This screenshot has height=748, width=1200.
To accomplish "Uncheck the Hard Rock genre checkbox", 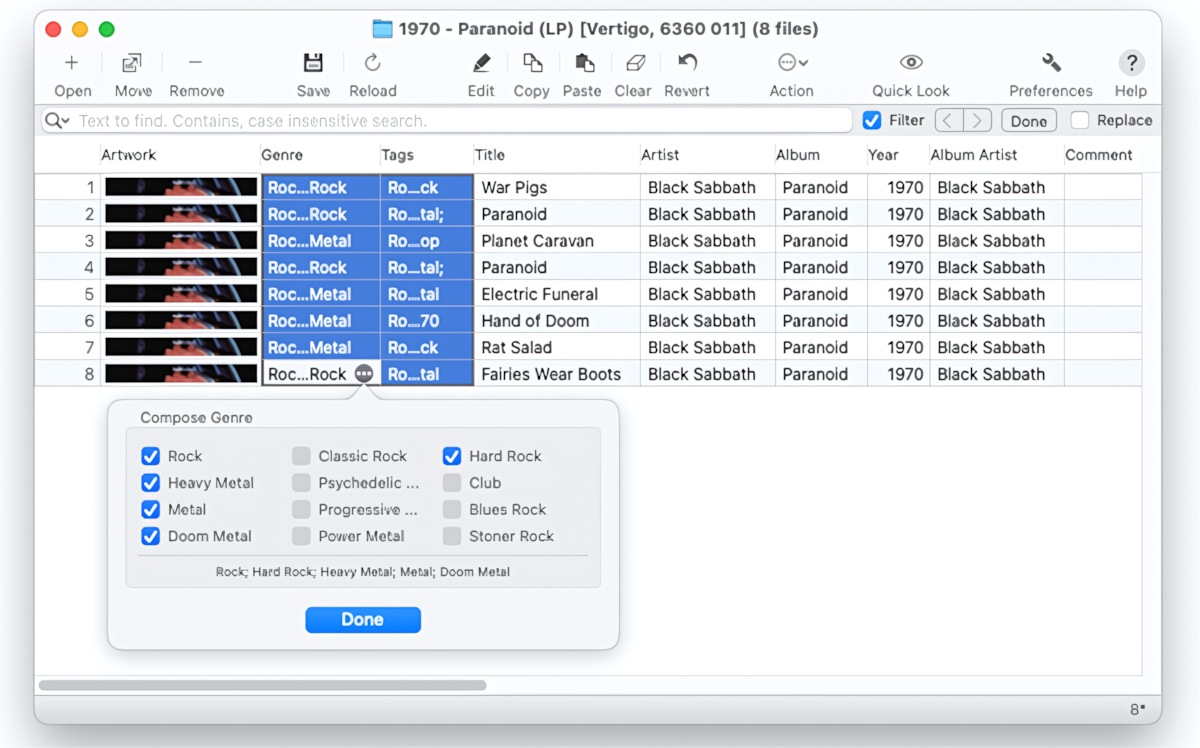I will [452, 456].
